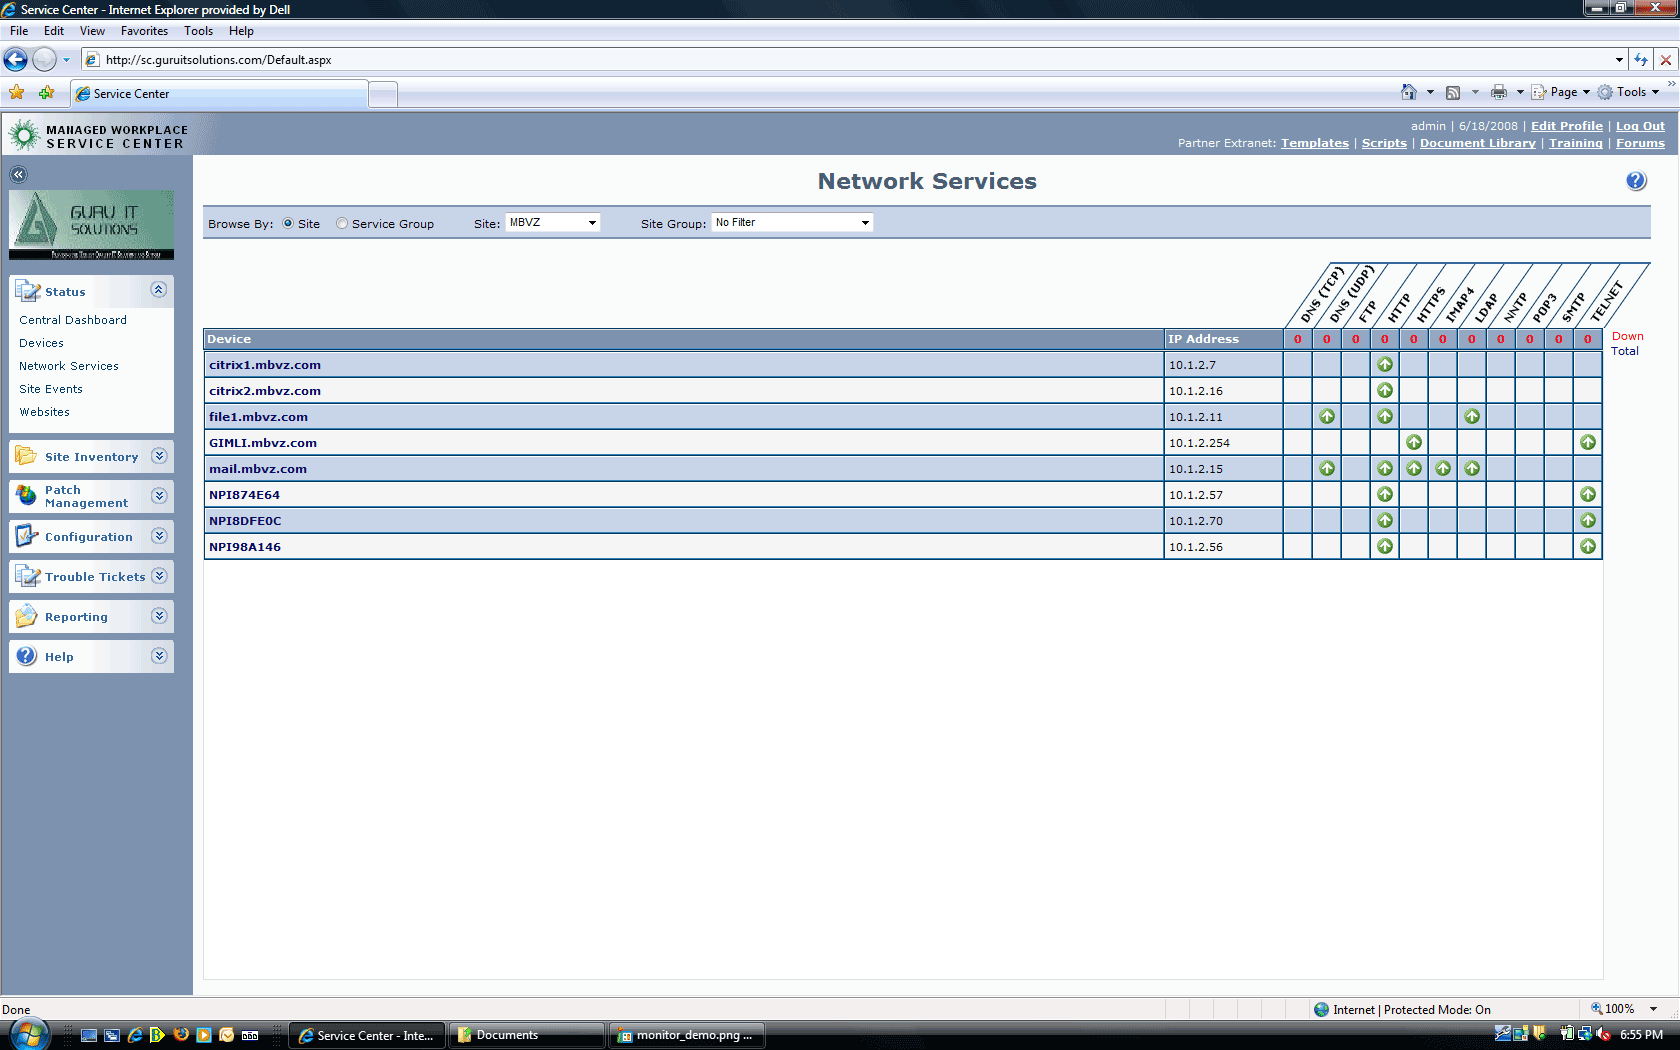
Task: Click the blue help question mark icon
Action: tap(1635, 181)
